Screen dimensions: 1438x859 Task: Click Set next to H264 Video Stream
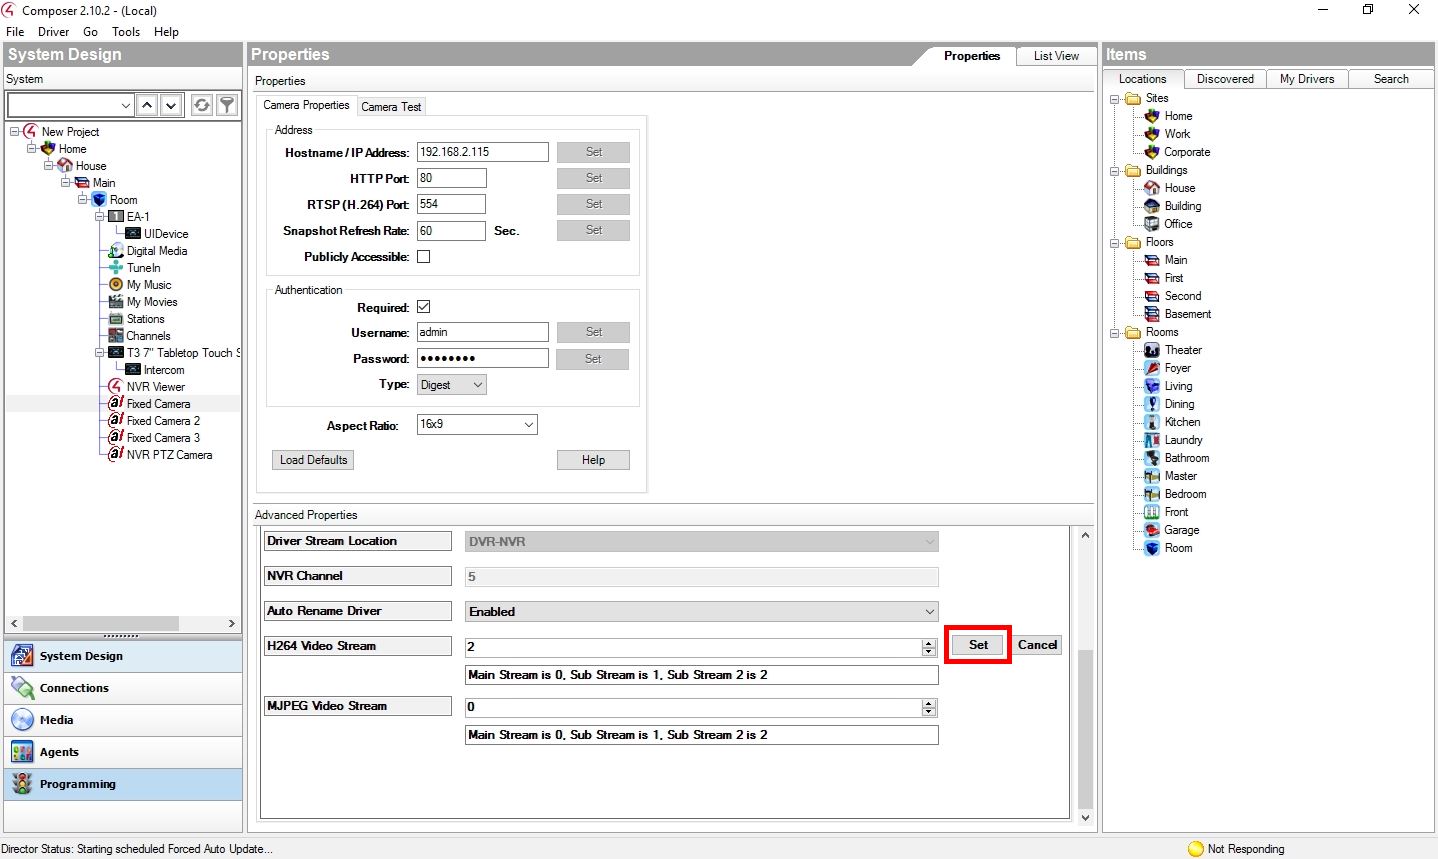(978, 645)
